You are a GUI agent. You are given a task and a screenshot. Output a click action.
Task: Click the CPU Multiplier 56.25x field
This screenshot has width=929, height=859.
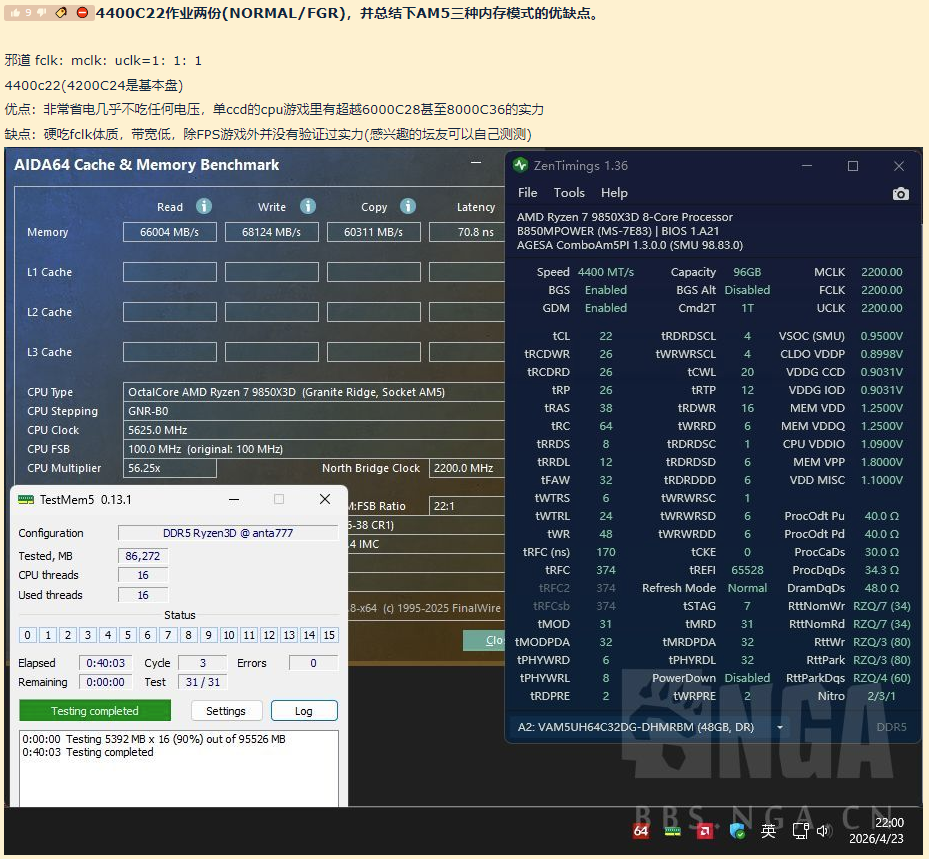coord(169,468)
